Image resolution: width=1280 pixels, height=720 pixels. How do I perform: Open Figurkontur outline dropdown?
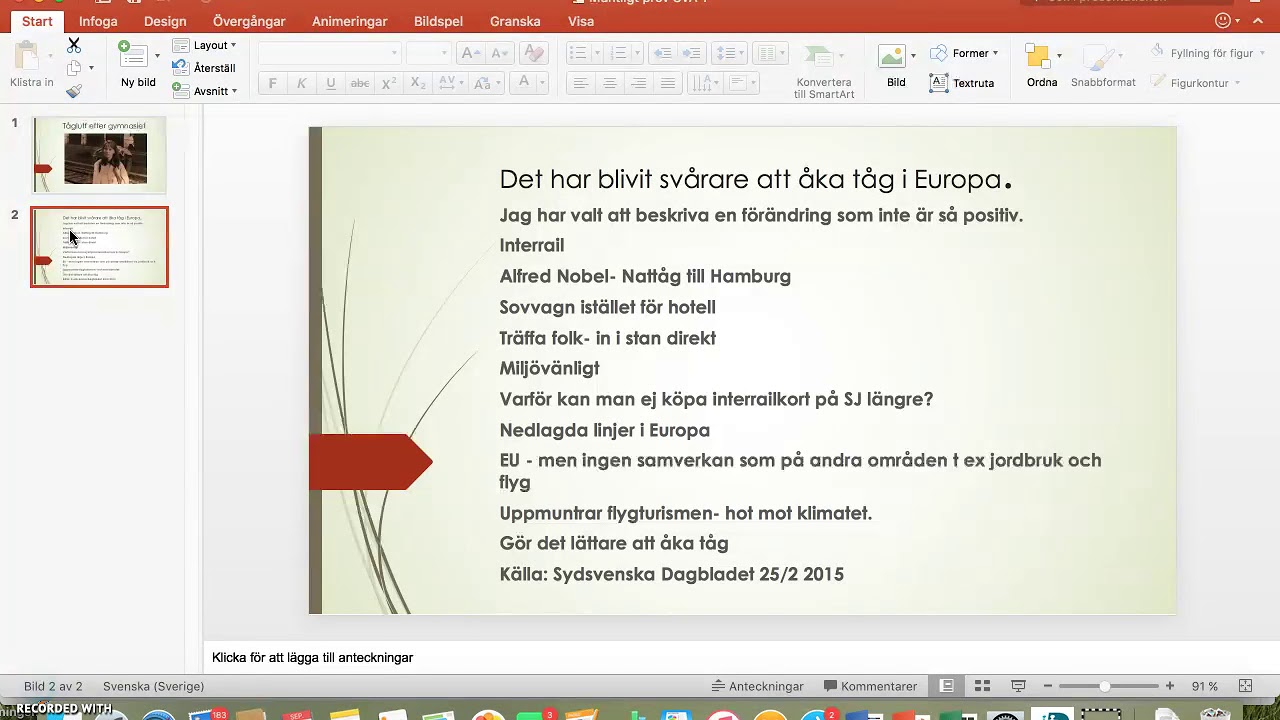1195,83
